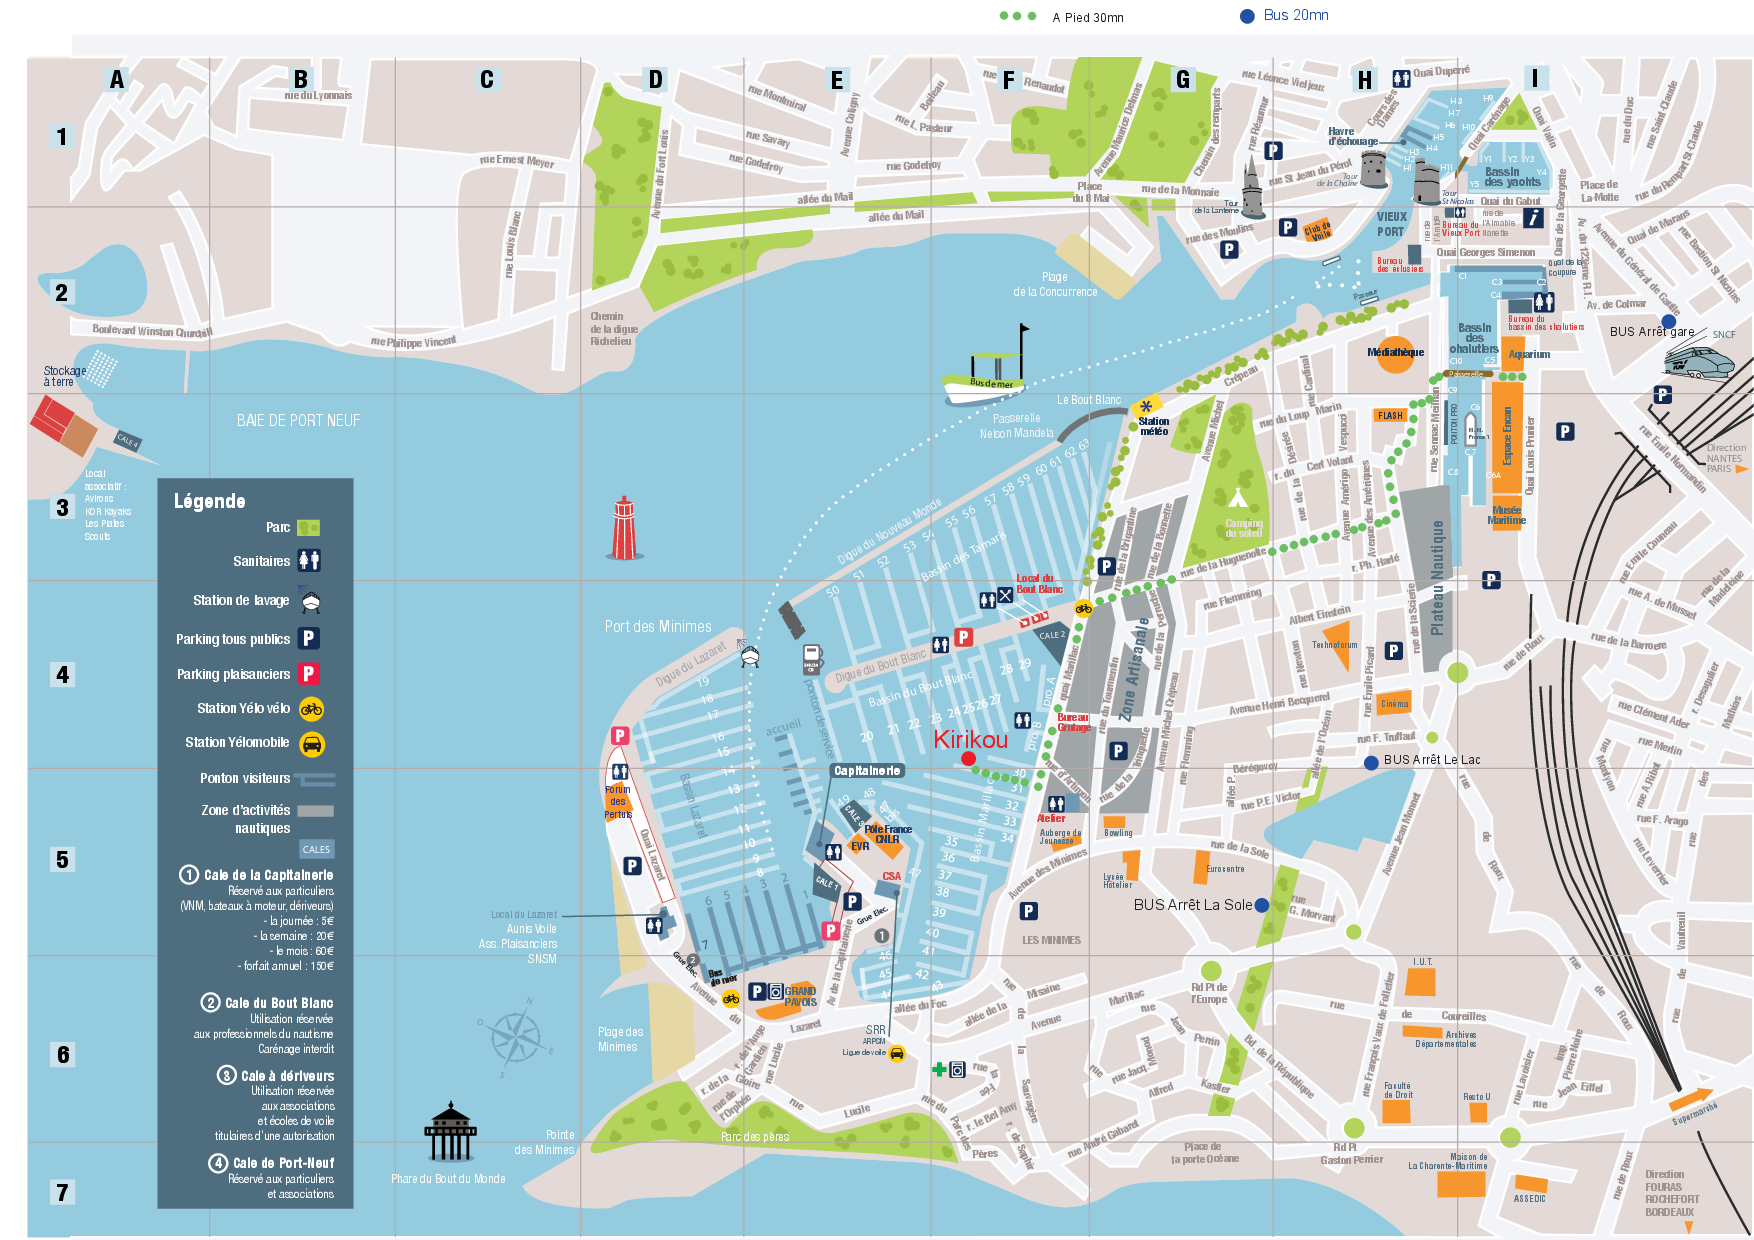Click the Tour de la Chaîne tower icon
Image resolution: width=1754 pixels, height=1240 pixels.
(1373, 170)
